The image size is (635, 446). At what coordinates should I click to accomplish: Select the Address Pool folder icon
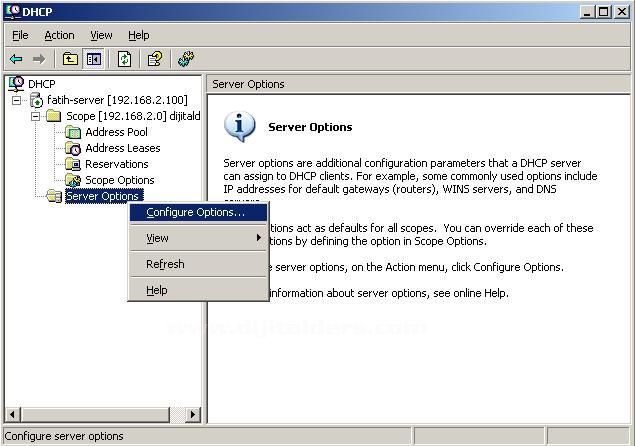point(73,132)
